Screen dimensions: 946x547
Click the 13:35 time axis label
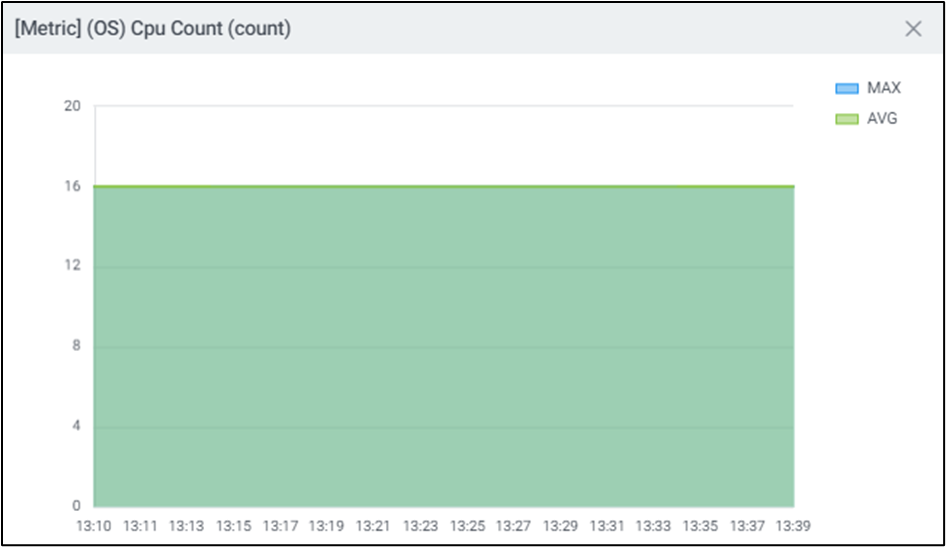[700, 525]
